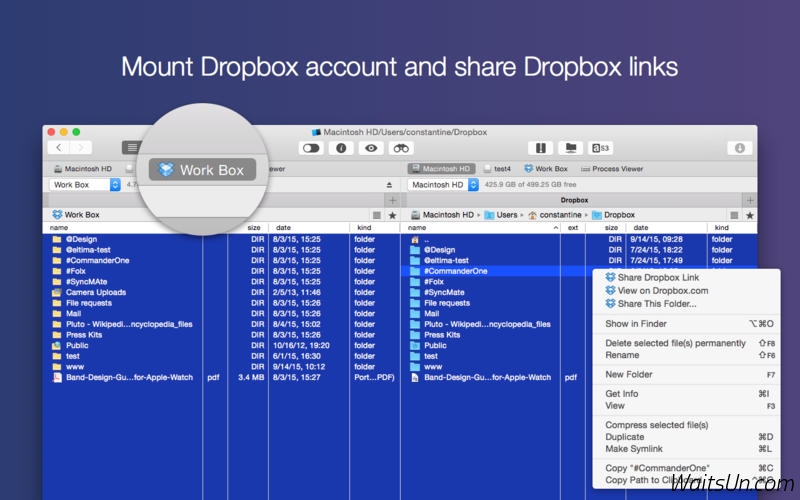Viewport: 800px width, 500px height.
Task: Choose Share Dropbox Link from context menu
Action: click(x=657, y=277)
